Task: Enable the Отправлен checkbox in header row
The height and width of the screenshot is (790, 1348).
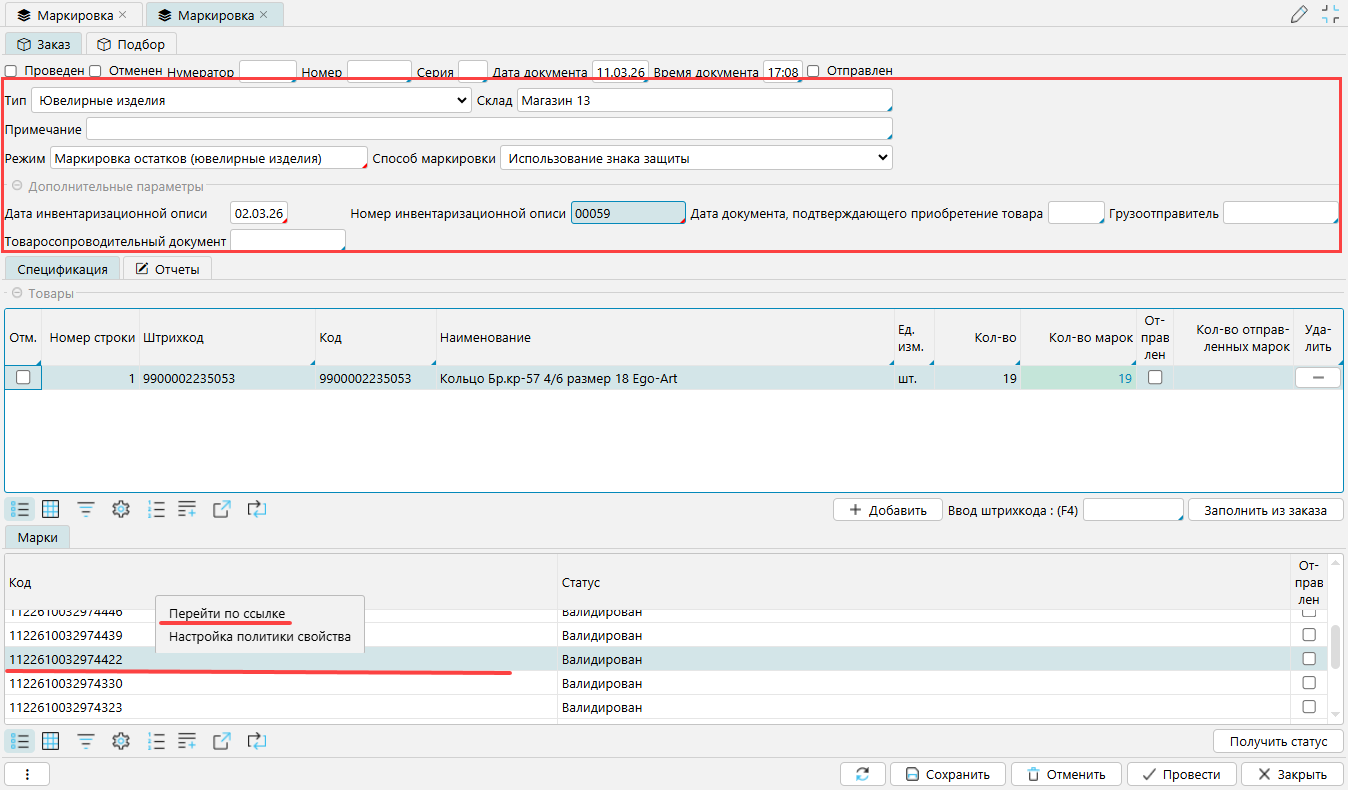Action: [x=813, y=71]
